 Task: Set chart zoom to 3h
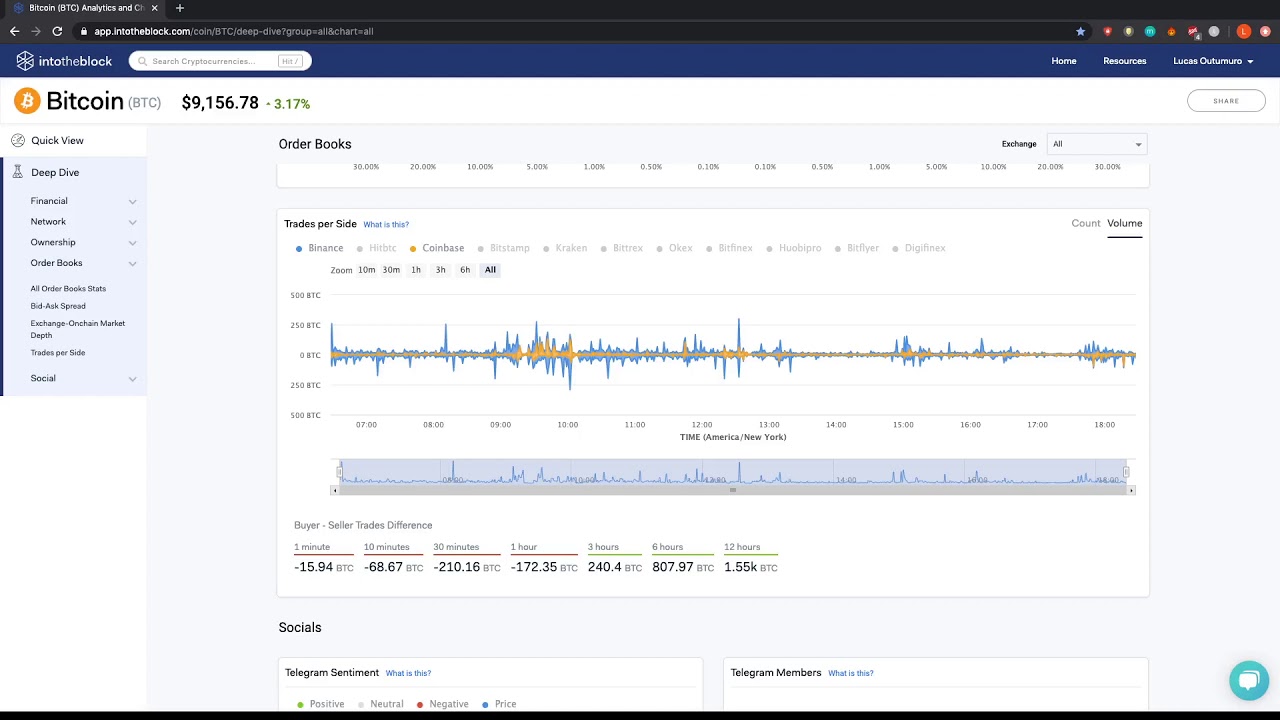440,270
